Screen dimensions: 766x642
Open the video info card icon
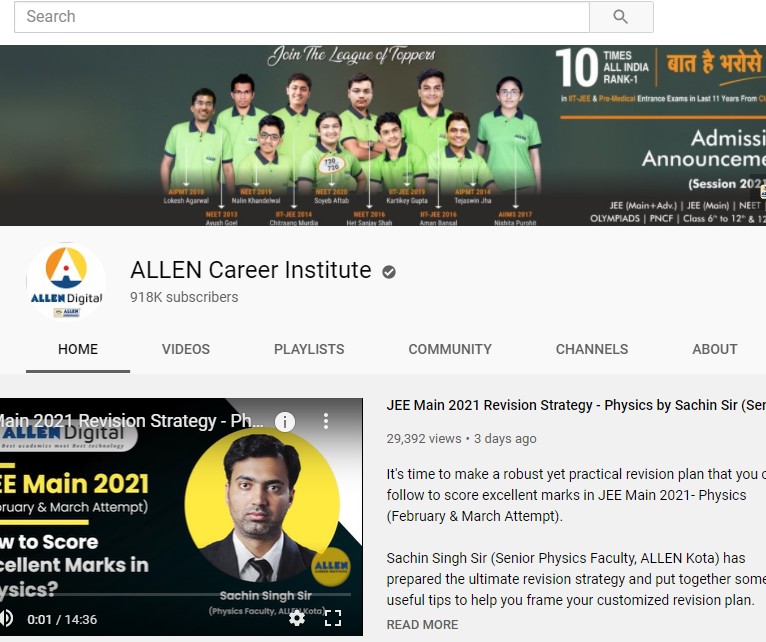click(285, 422)
